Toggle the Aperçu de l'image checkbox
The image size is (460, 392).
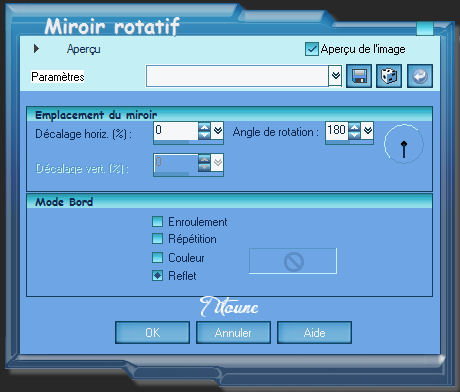click(x=312, y=49)
